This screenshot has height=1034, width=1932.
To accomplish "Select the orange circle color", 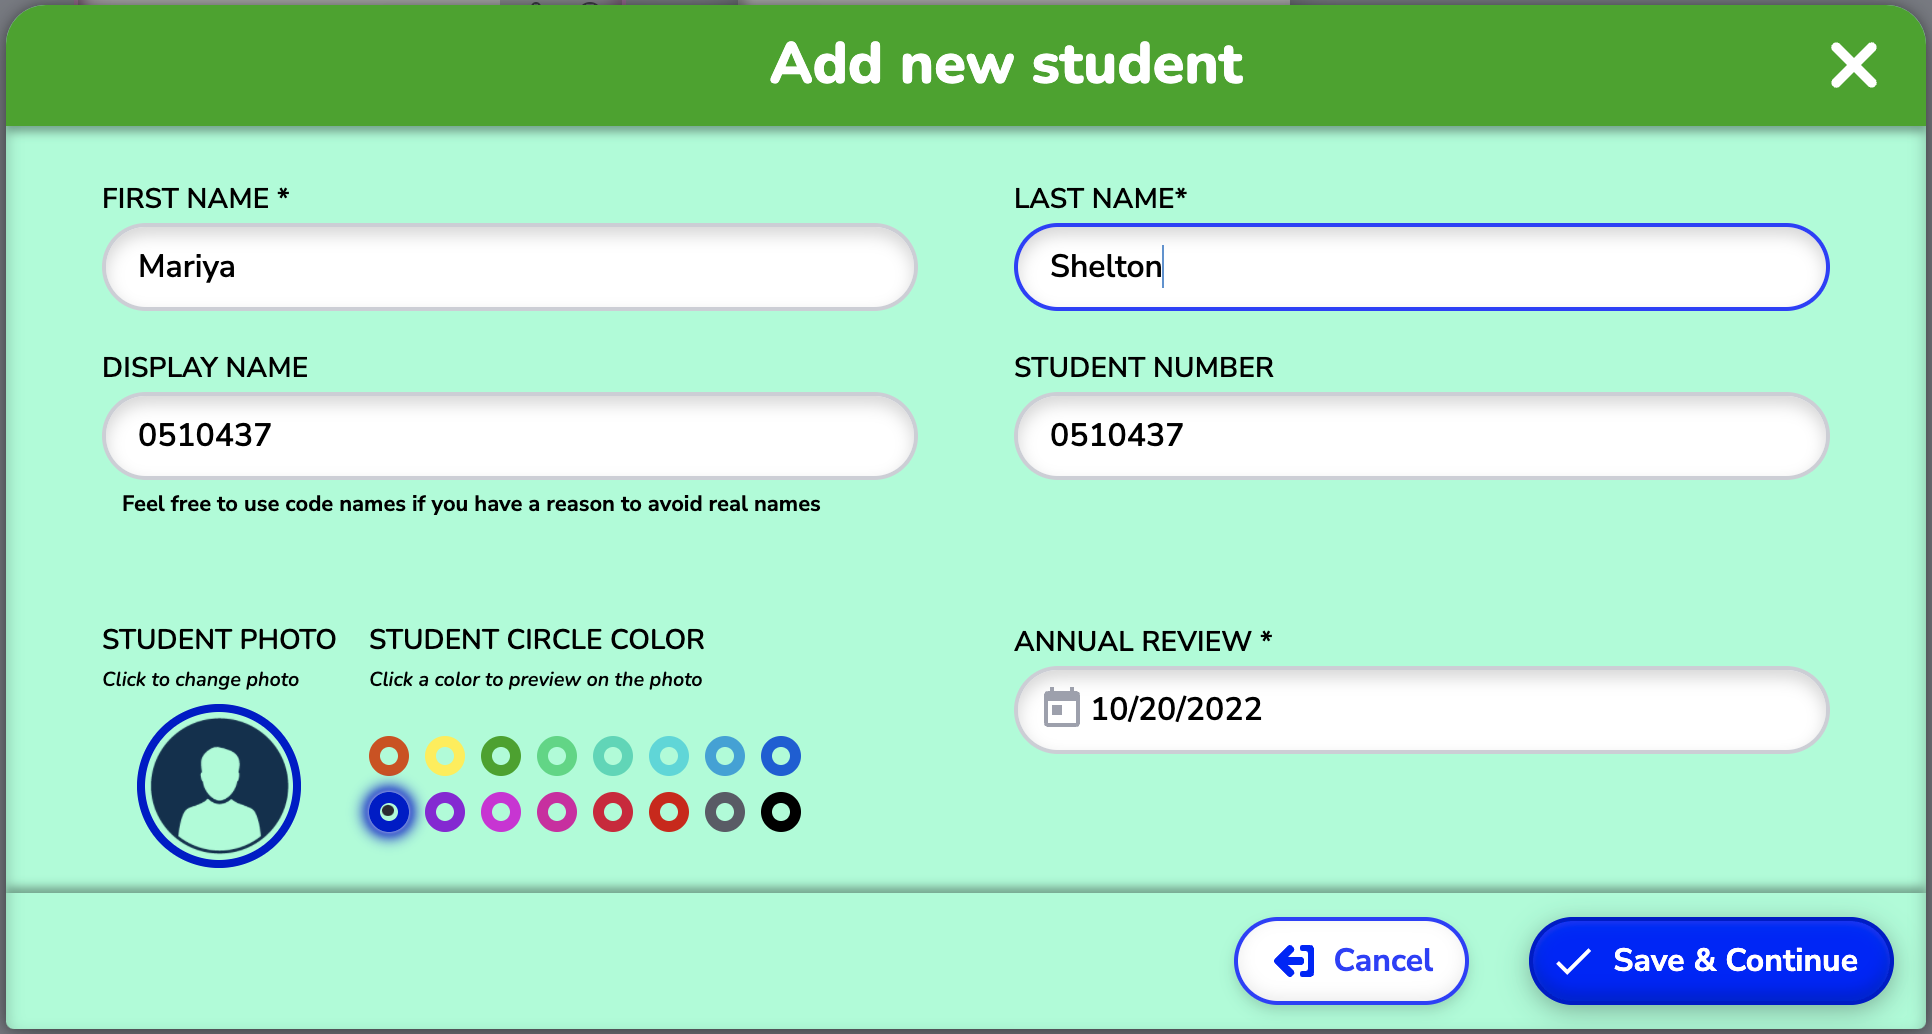I will pyautogui.click(x=389, y=756).
